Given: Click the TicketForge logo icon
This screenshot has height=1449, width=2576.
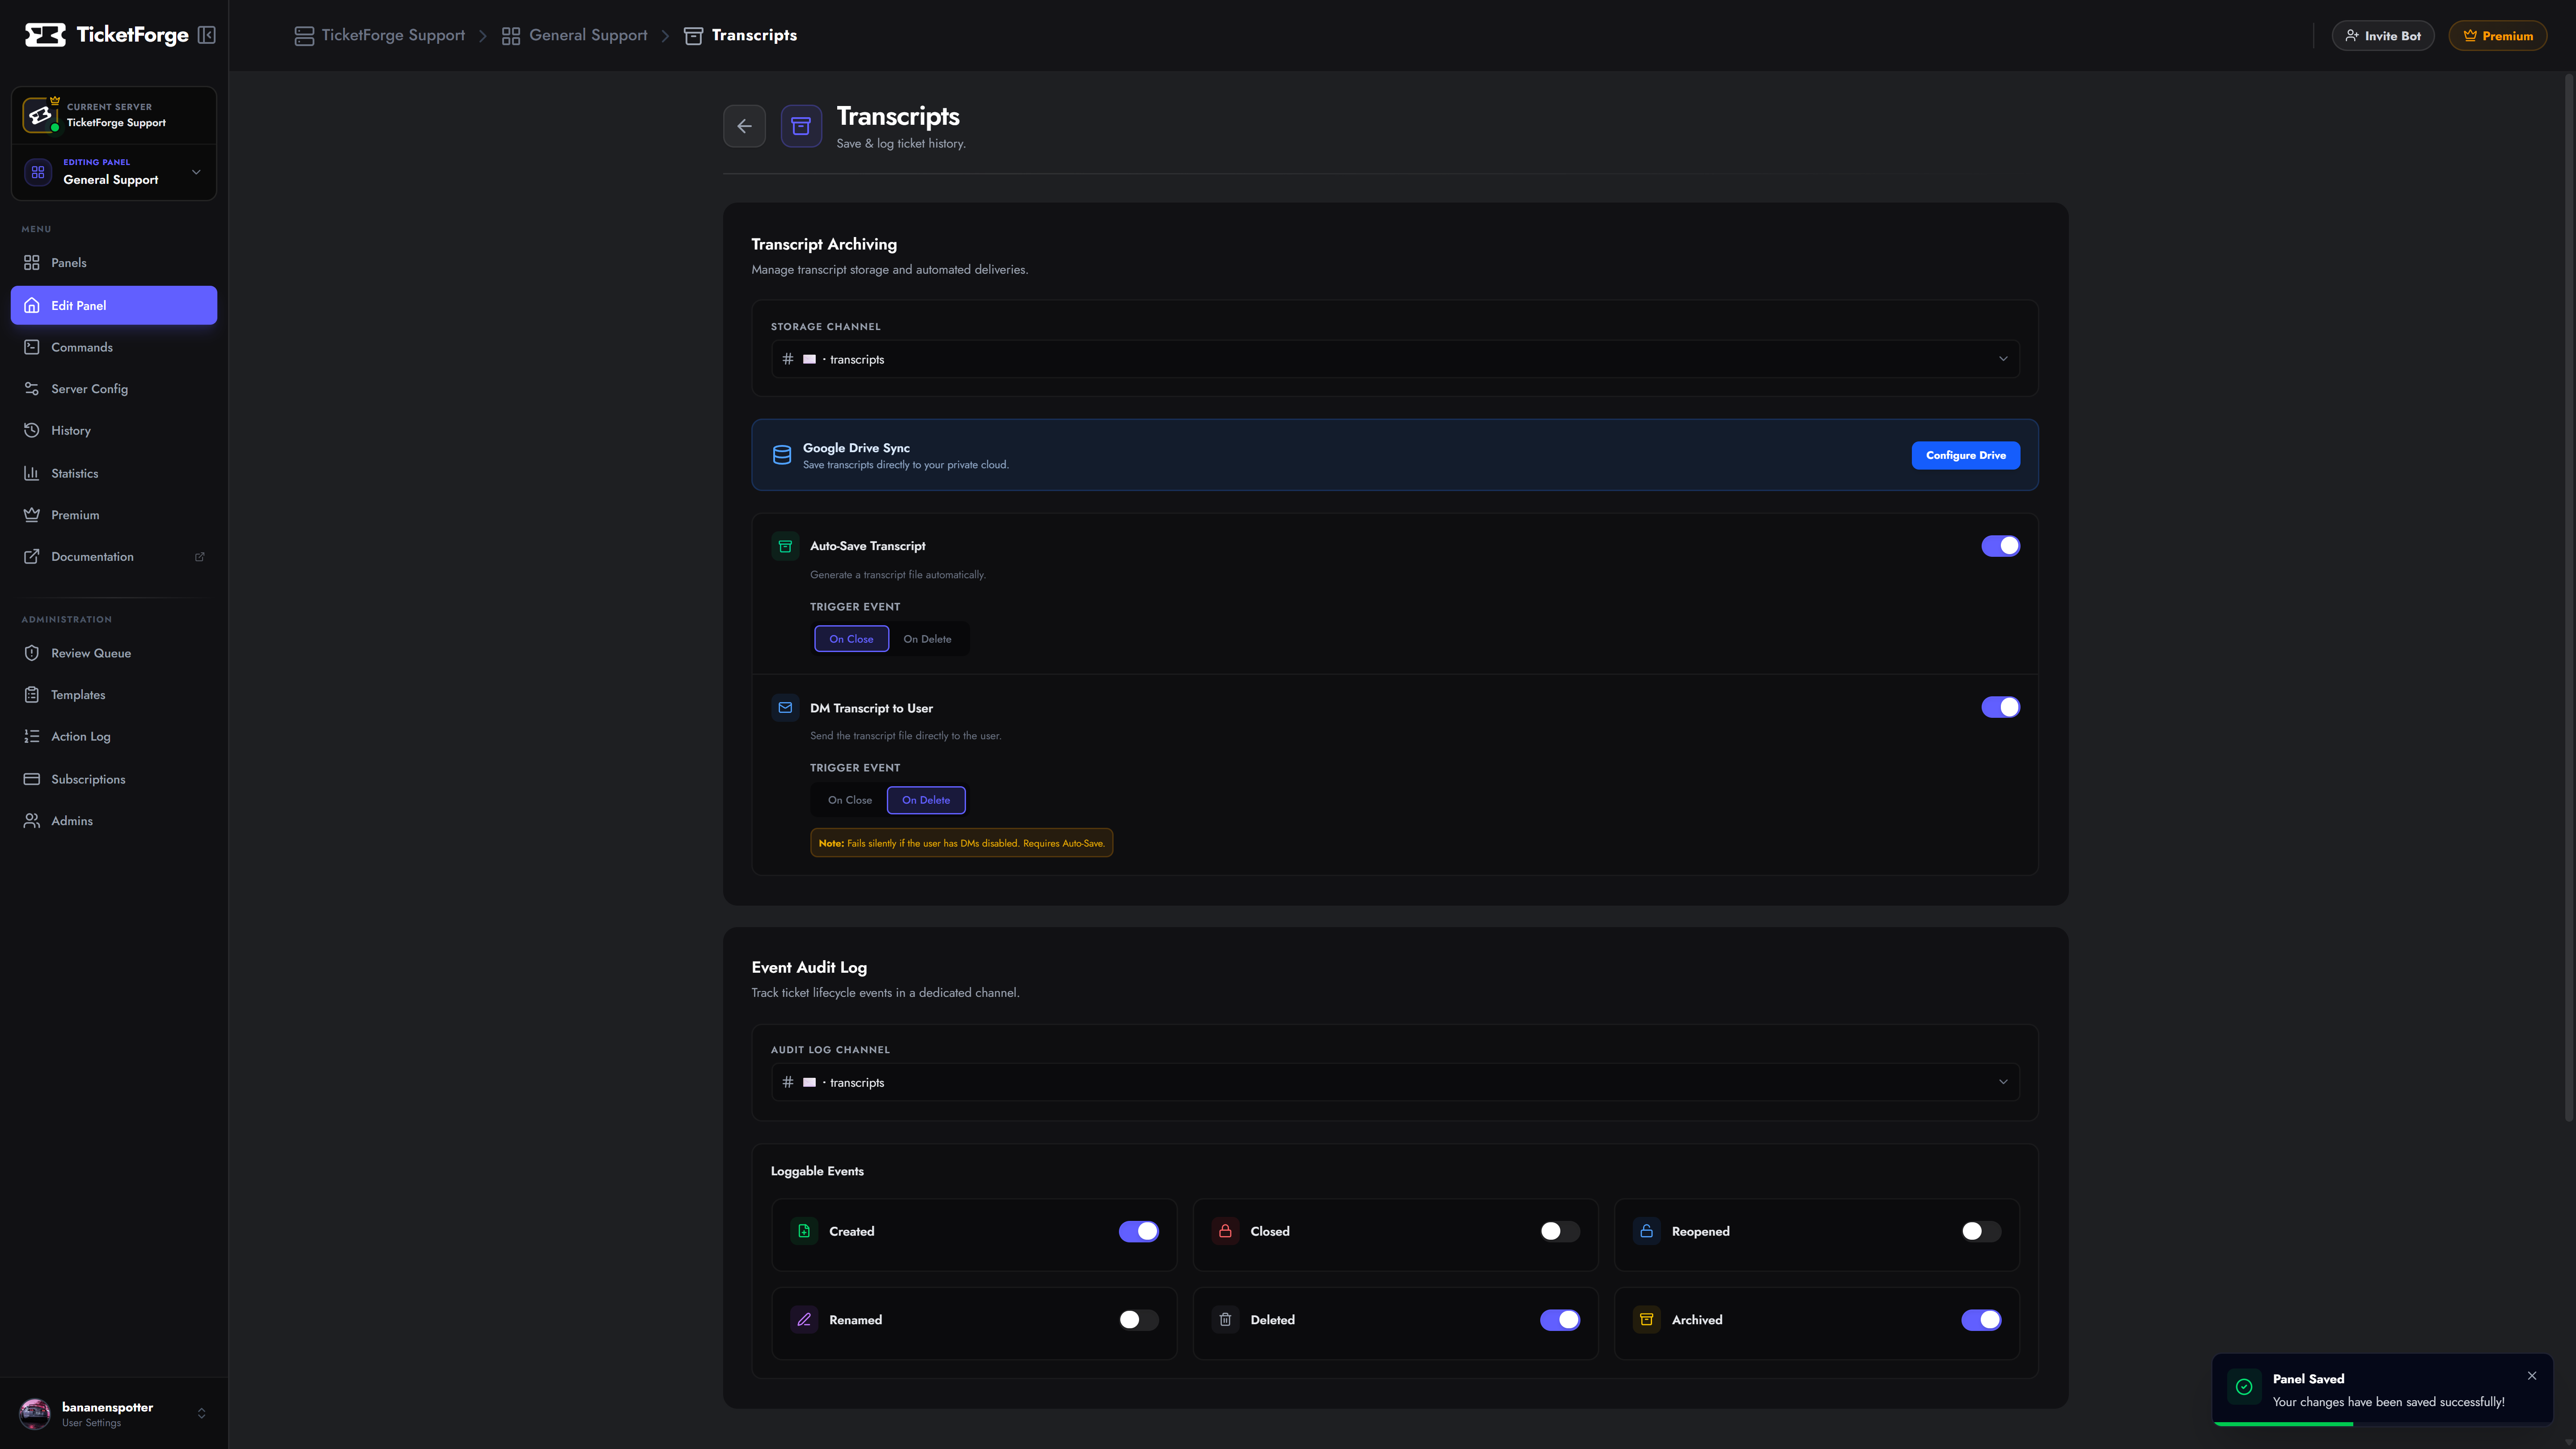Looking at the screenshot, I should pyautogui.click(x=45, y=35).
